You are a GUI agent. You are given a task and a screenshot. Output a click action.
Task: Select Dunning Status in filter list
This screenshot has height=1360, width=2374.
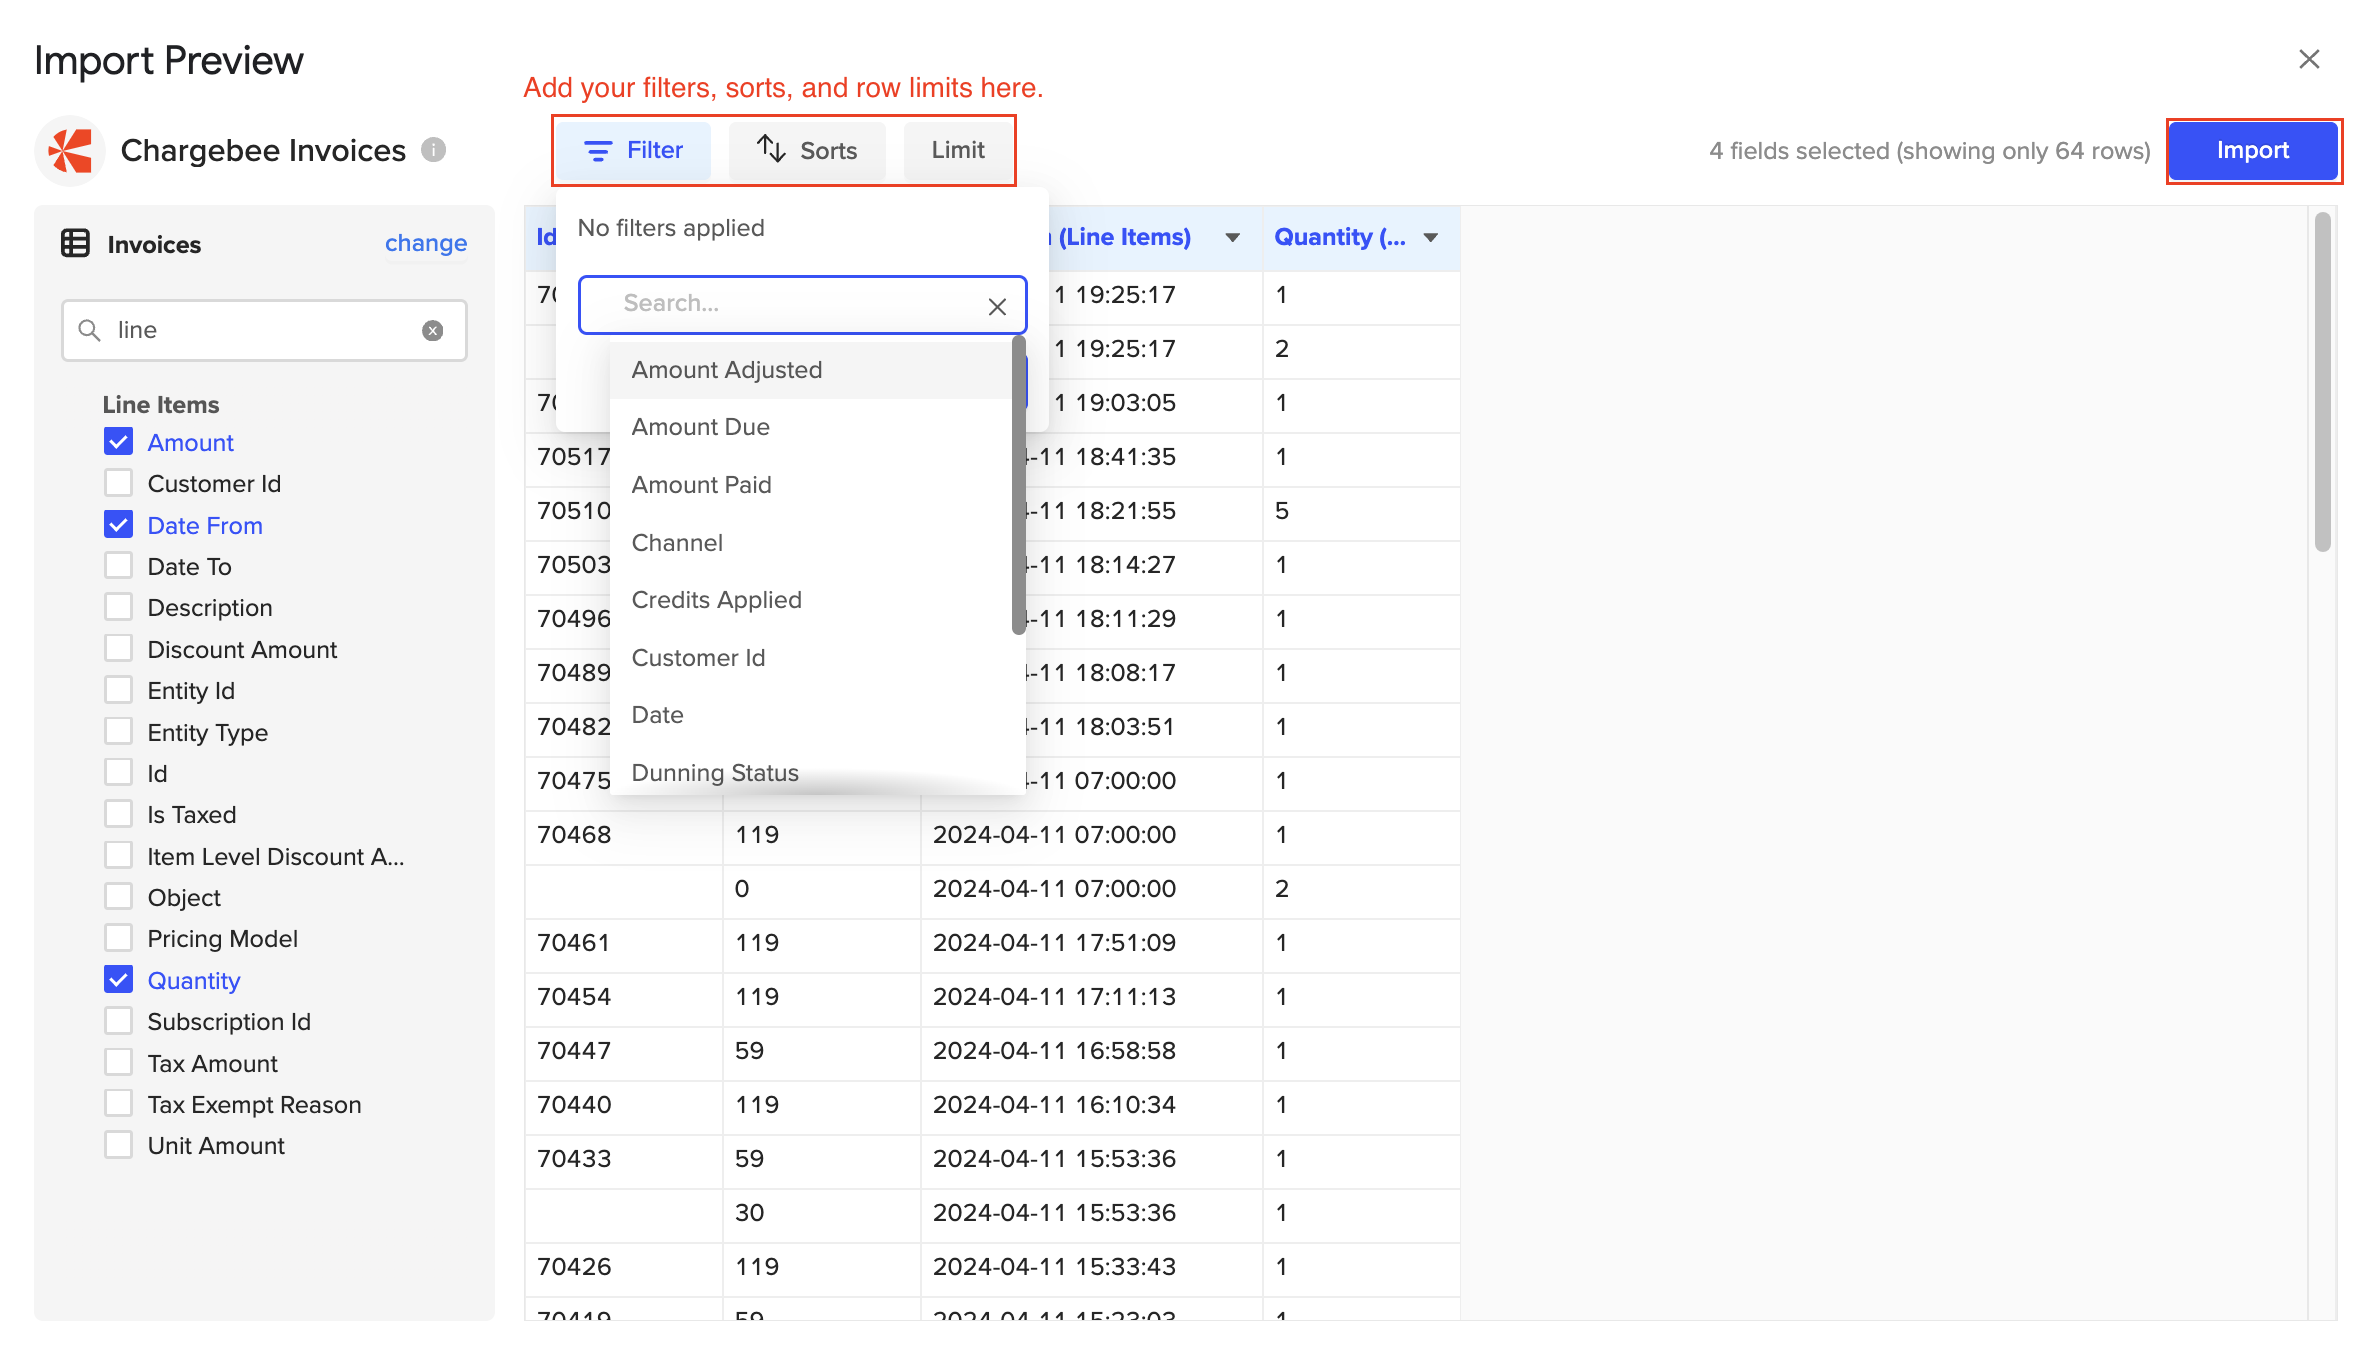click(811, 773)
